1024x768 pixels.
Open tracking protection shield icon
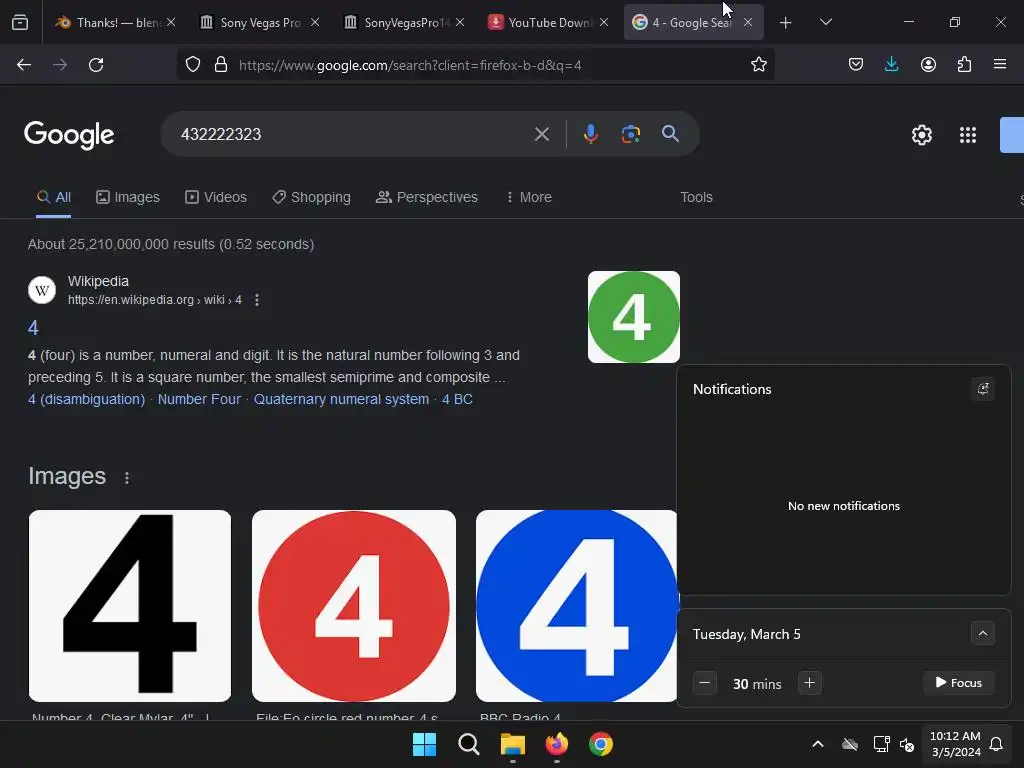coord(193,65)
